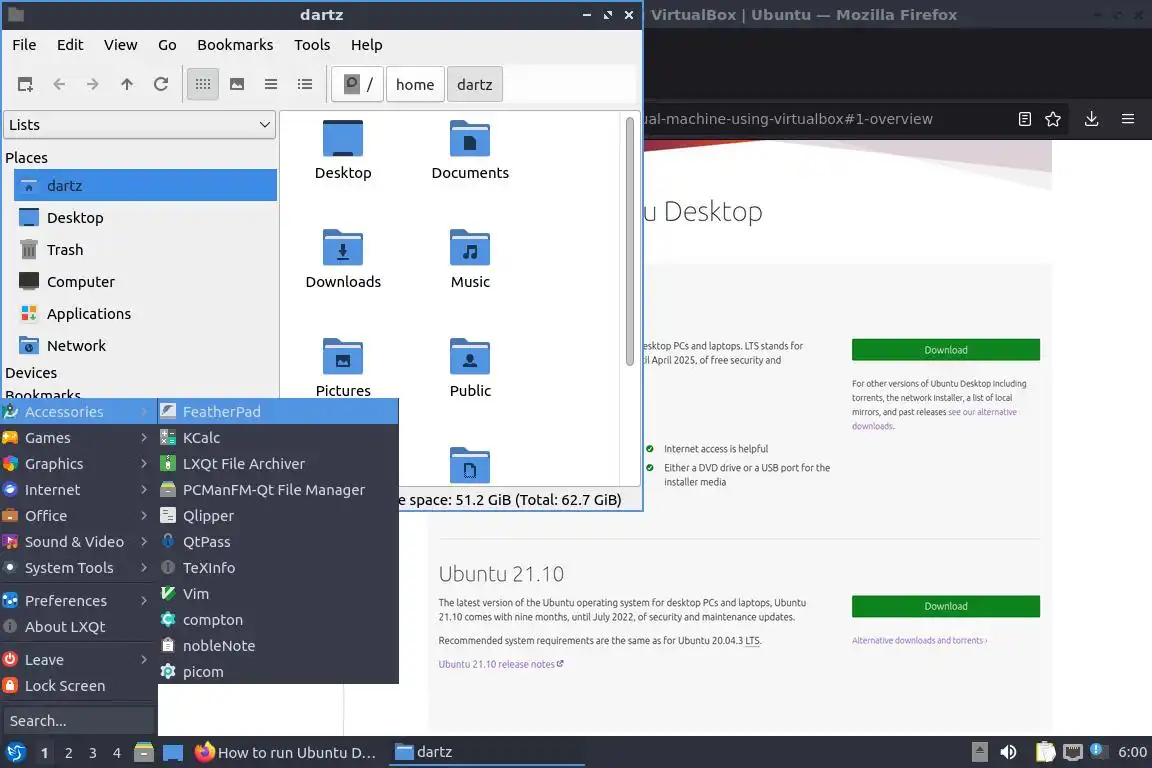The image size is (1152, 768).
Task: Launch Vim editor
Action: (x=278, y=594)
